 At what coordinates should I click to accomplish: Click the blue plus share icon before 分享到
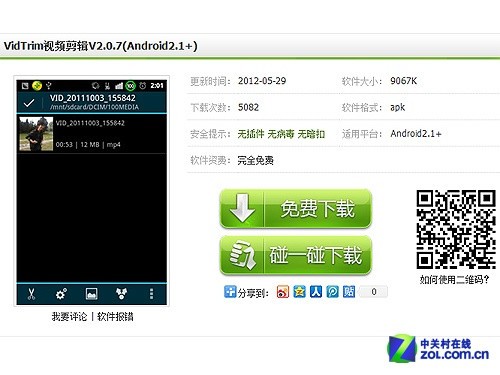point(230,292)
